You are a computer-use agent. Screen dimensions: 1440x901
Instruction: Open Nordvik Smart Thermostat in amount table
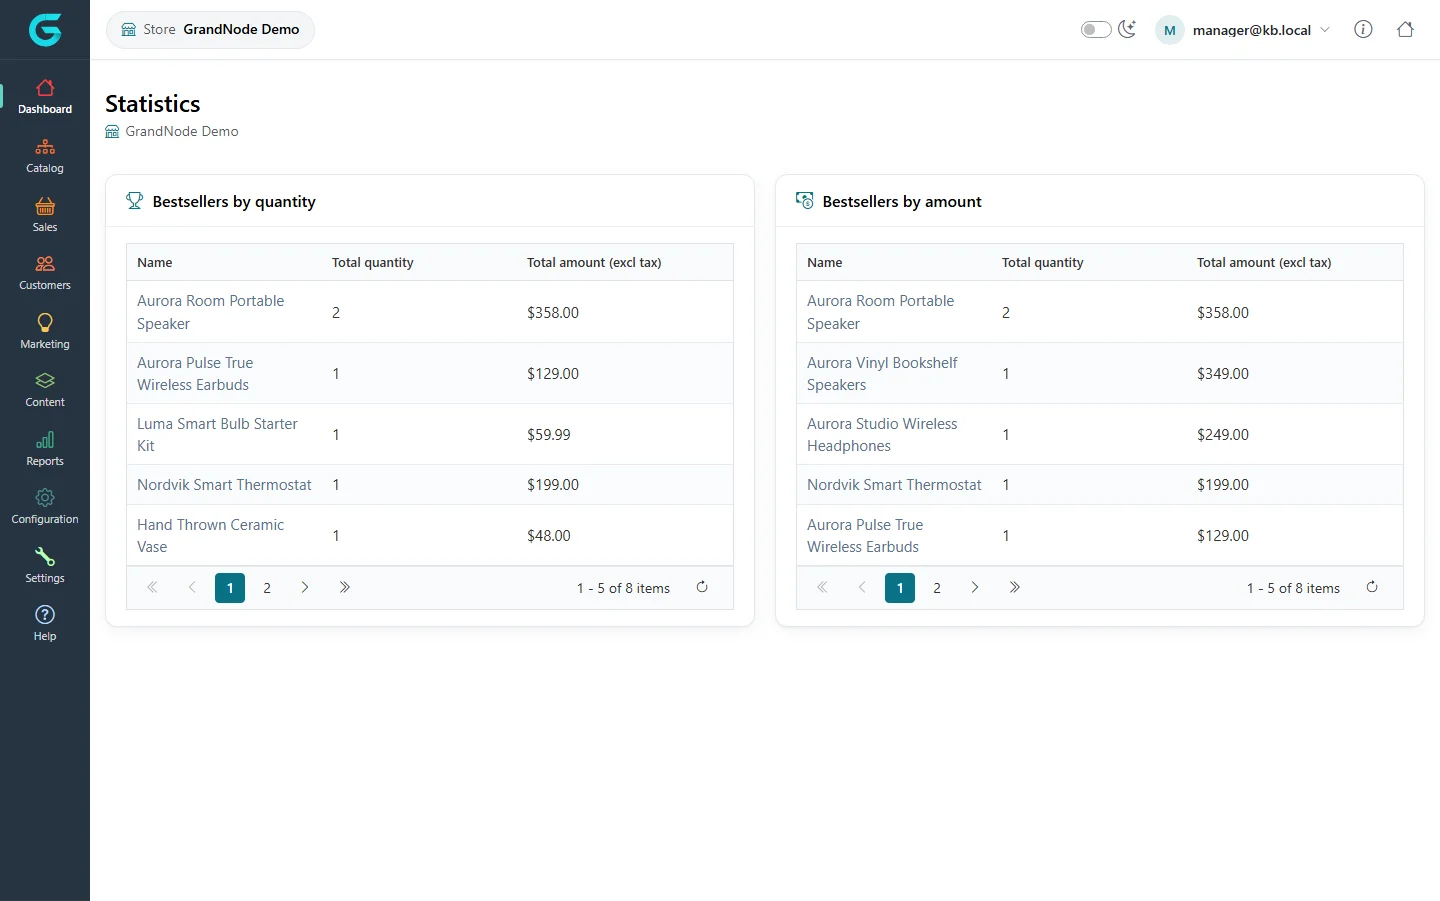(x=894, y=485)
